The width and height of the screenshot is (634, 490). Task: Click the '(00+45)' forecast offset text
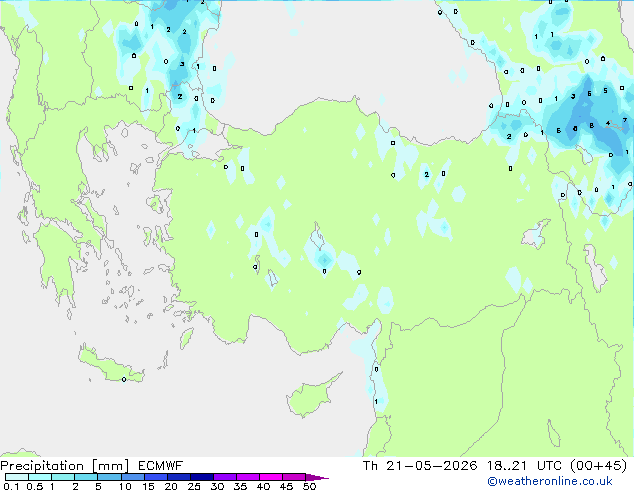pos(598,466)
